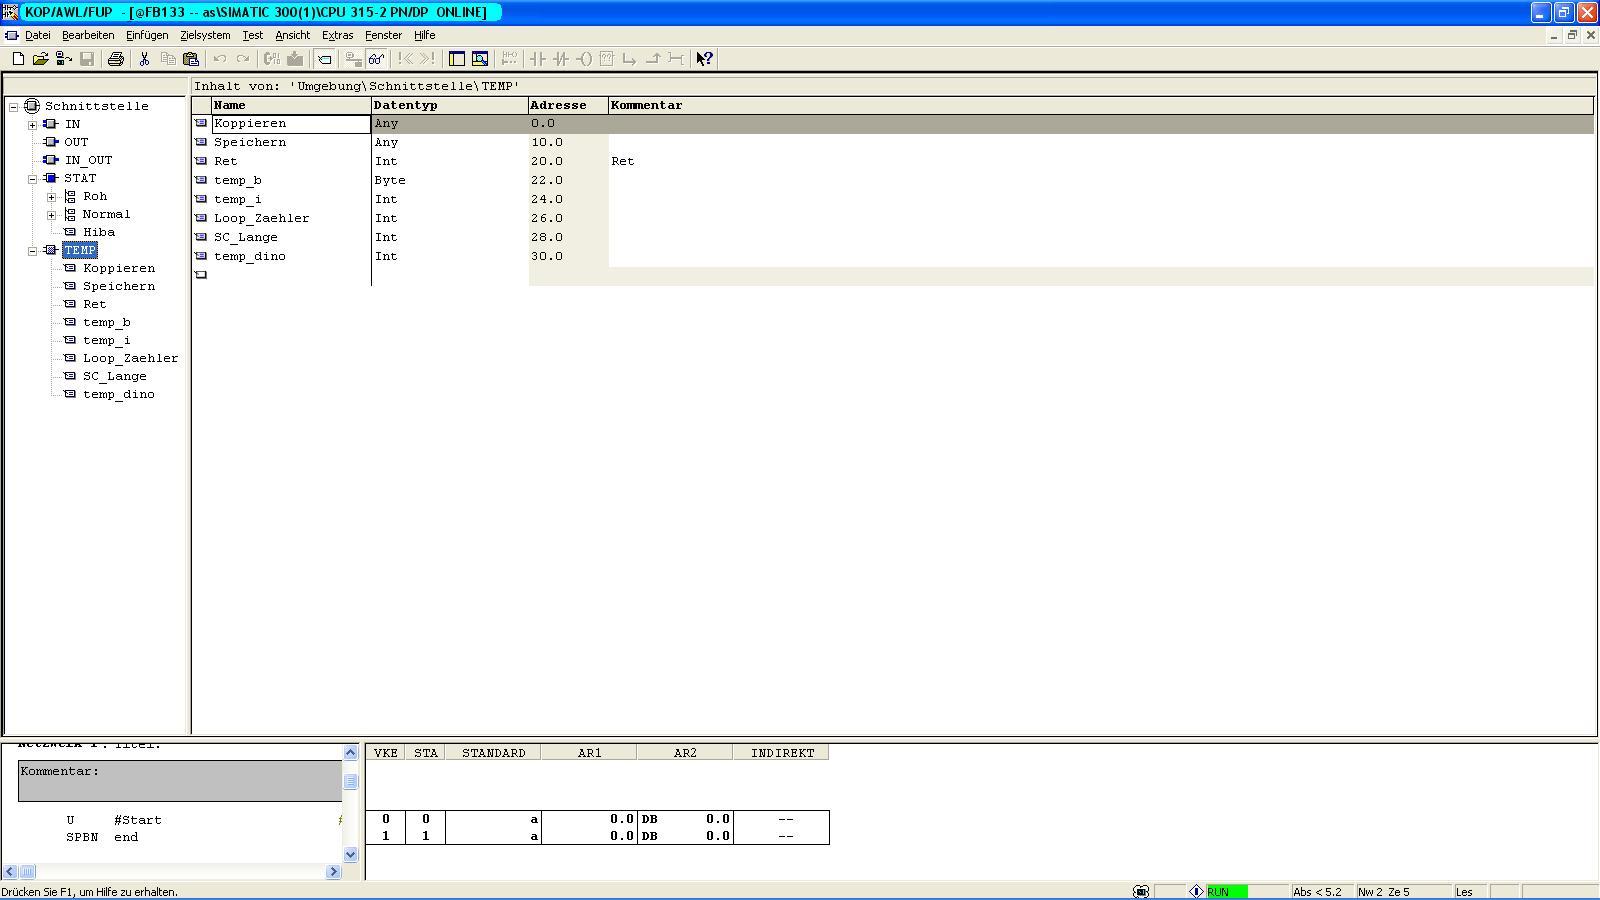Click the empty box element icon
Screen dimensions: 1600x900
(606, 59)
